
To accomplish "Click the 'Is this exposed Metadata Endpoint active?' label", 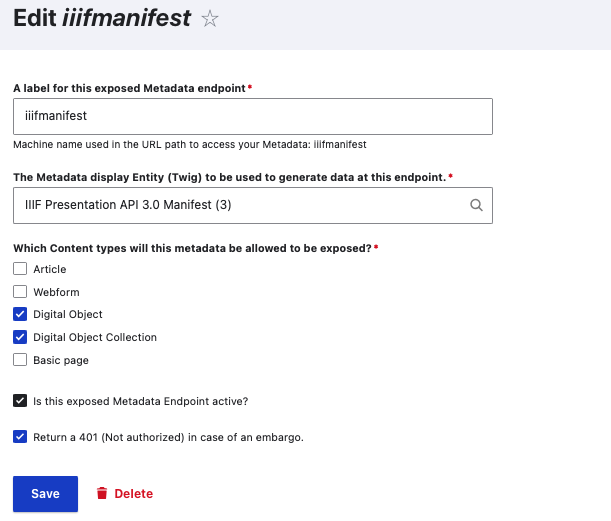I will 140,401.
